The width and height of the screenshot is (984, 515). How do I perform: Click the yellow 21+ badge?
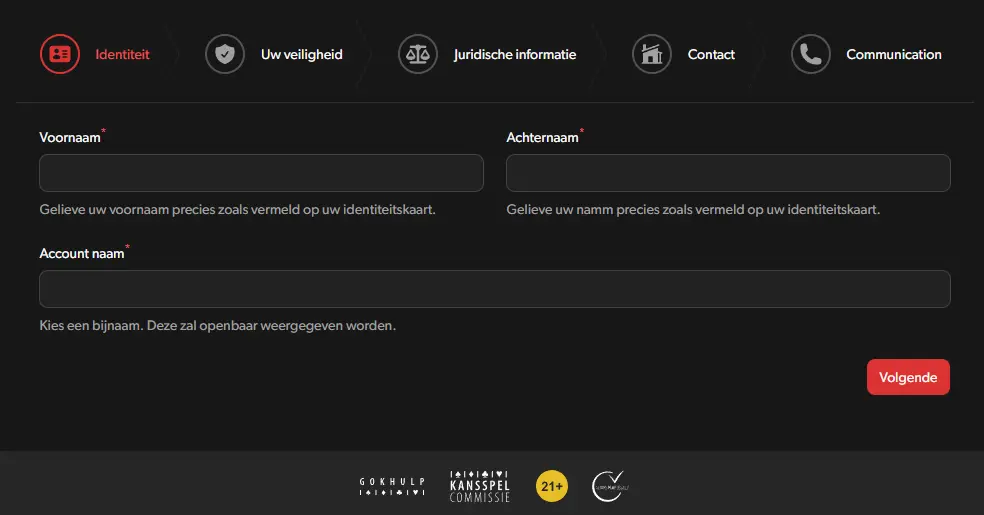coord(552,486)
